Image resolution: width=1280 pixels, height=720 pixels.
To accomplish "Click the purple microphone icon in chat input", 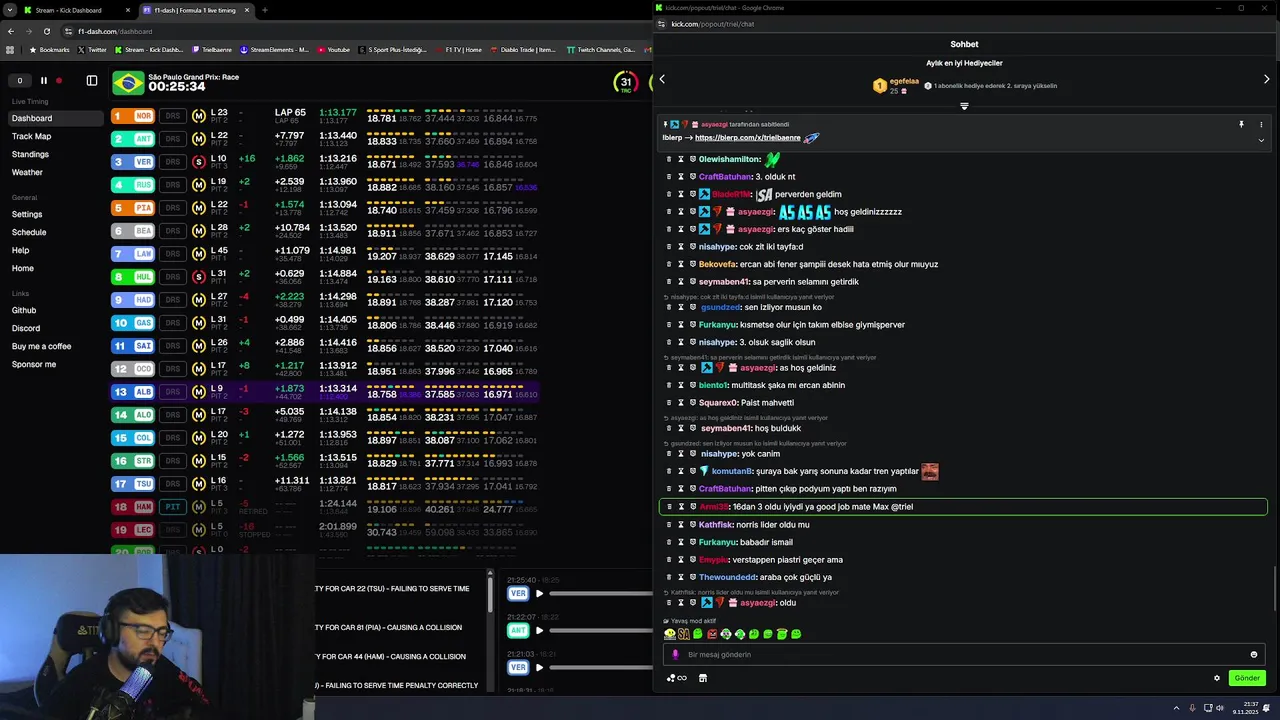I will (675, 655).
